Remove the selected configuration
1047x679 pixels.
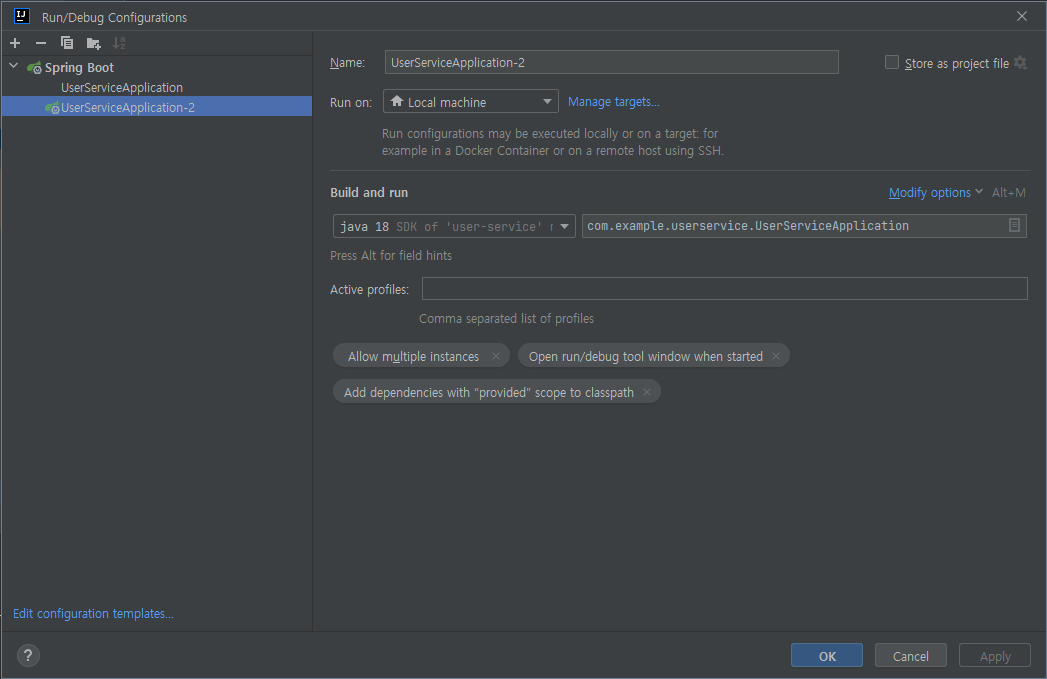(x=41, y=43)
